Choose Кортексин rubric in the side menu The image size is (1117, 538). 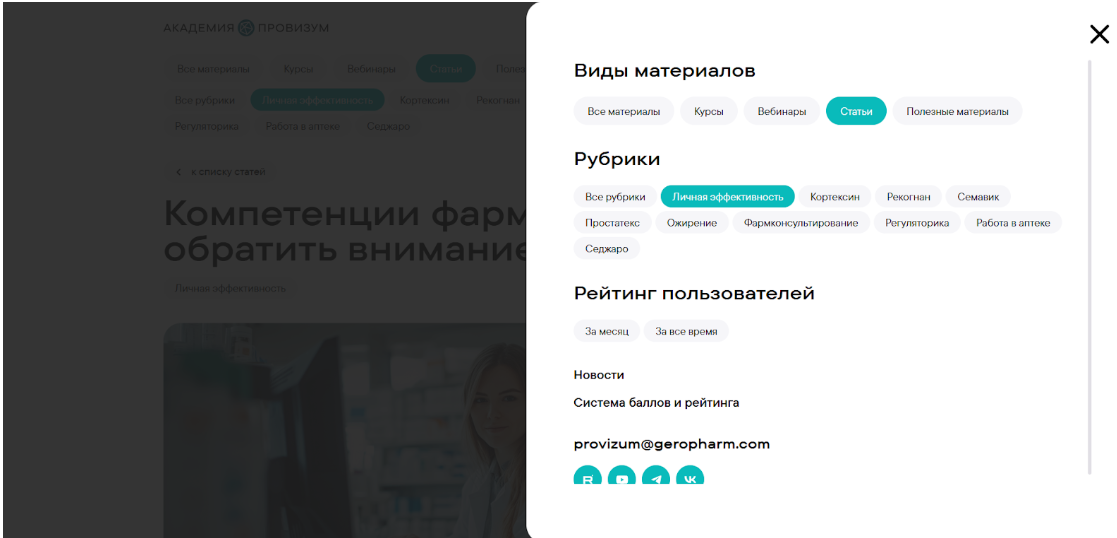[835, 197]
